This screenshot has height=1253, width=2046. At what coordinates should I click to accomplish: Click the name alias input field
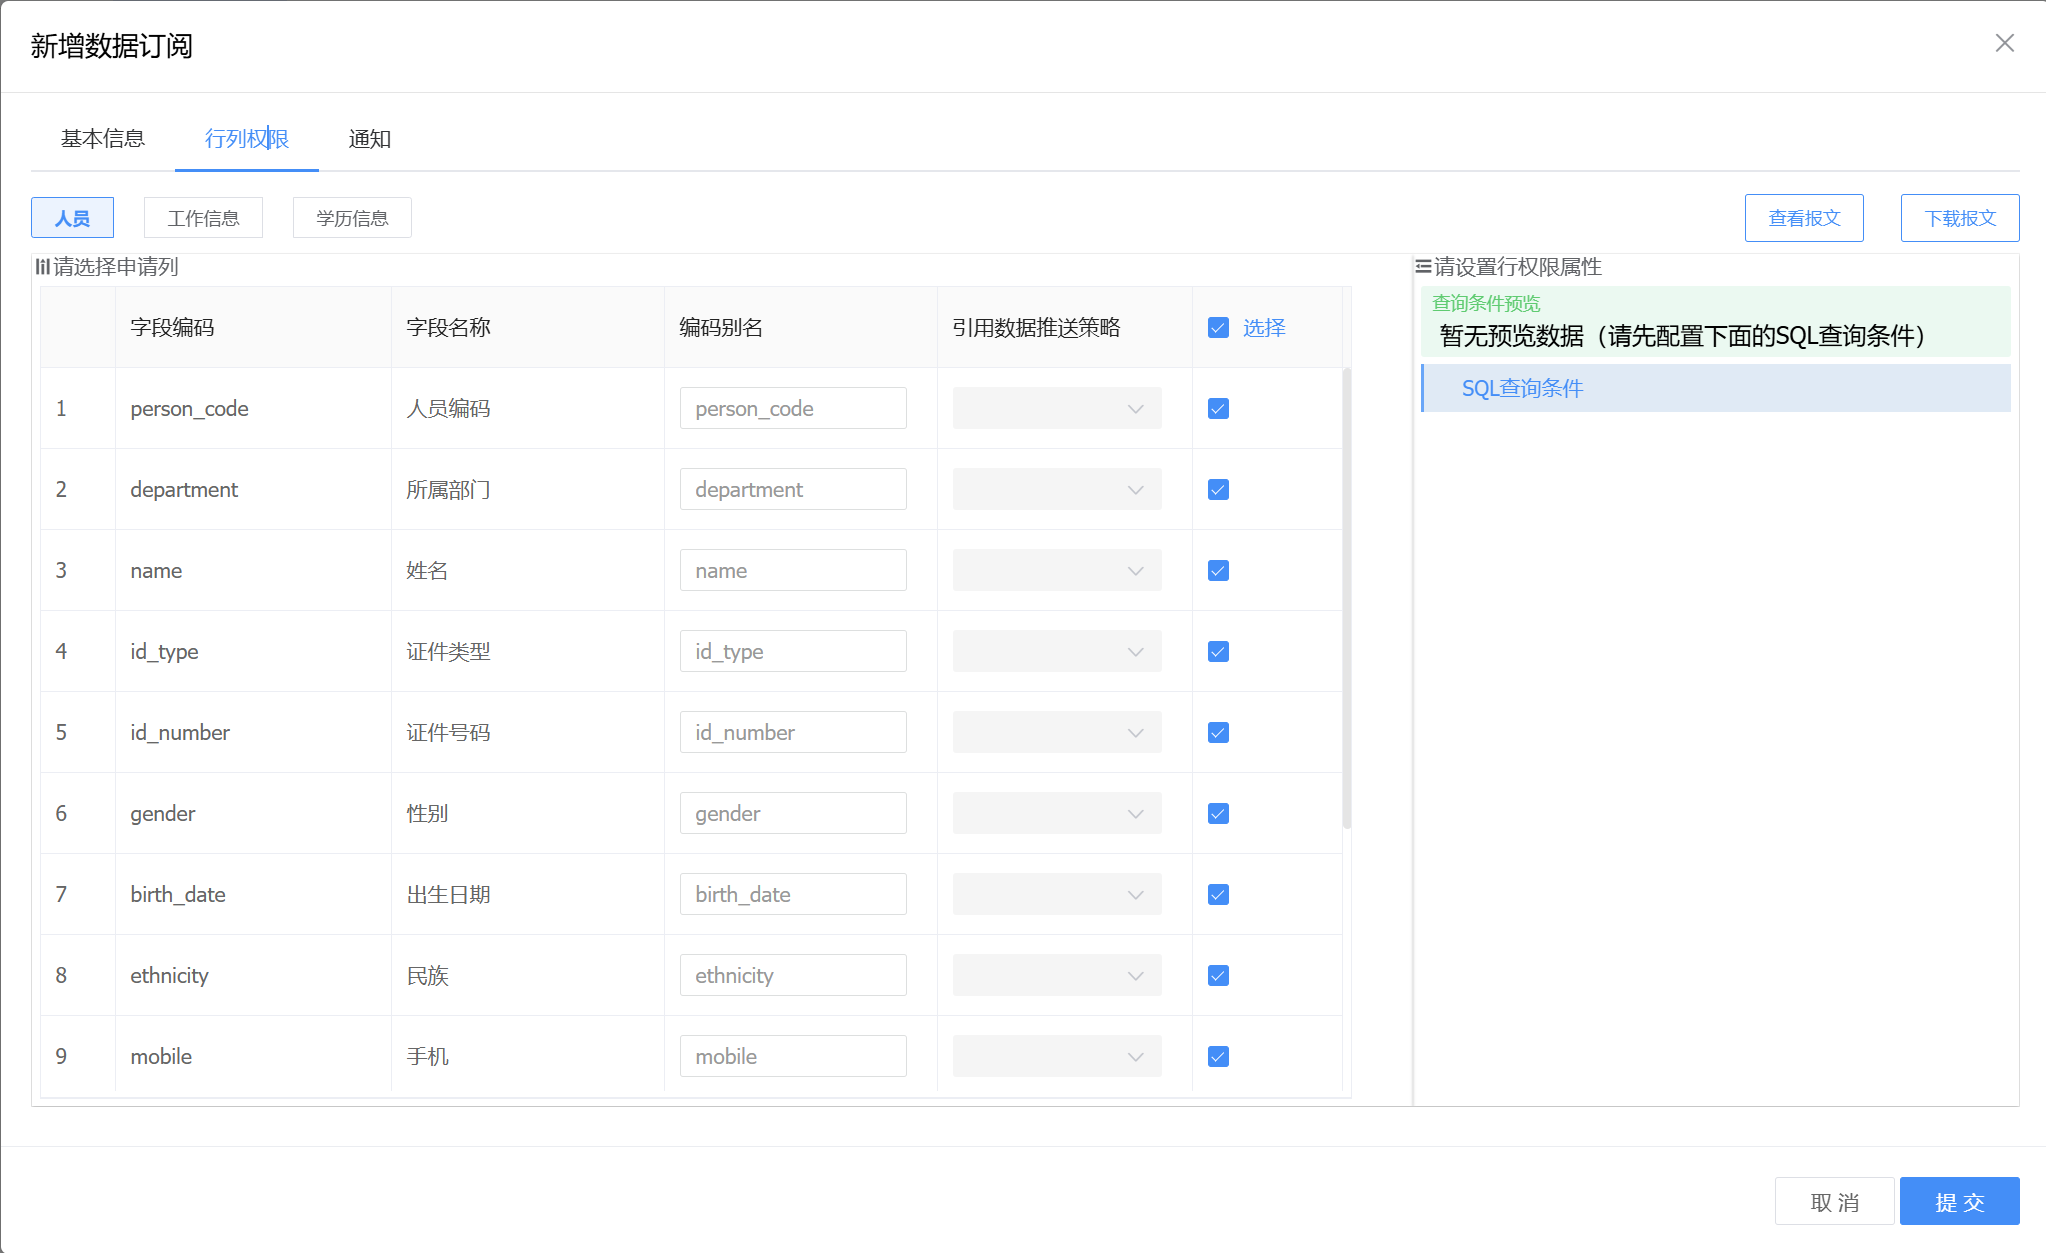click(x=792, y=571)
